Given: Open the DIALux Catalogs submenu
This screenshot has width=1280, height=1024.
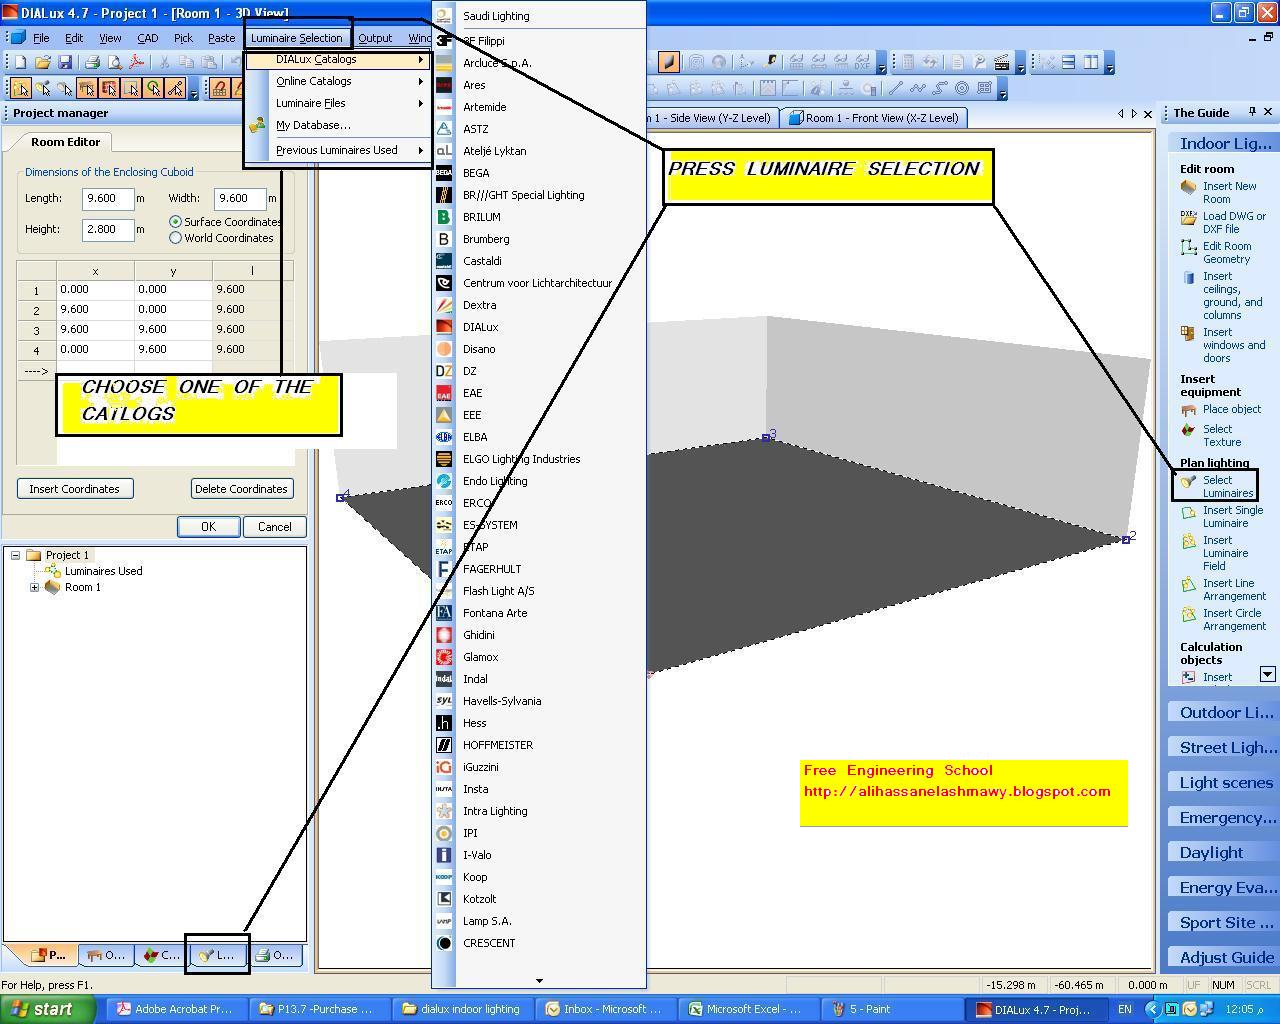Looking at the screenshot, I should point(318,59).
